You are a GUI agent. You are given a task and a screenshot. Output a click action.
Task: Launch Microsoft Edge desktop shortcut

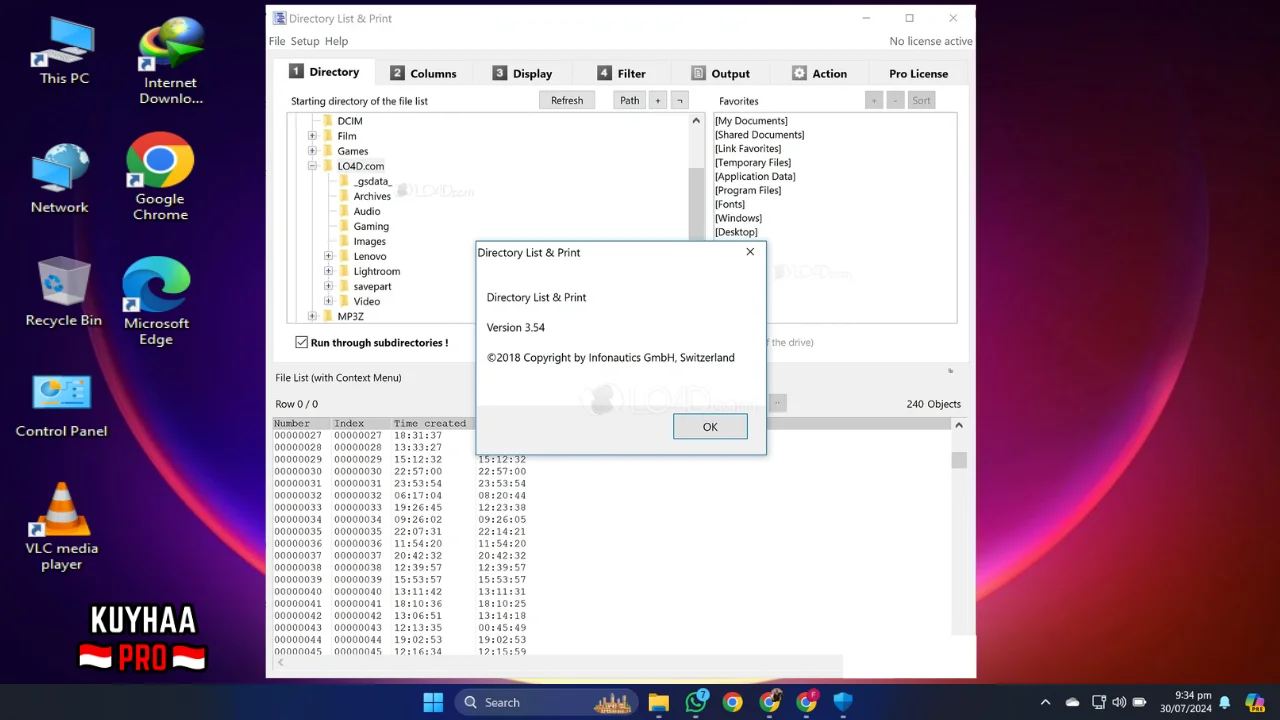tap(156, 302)
